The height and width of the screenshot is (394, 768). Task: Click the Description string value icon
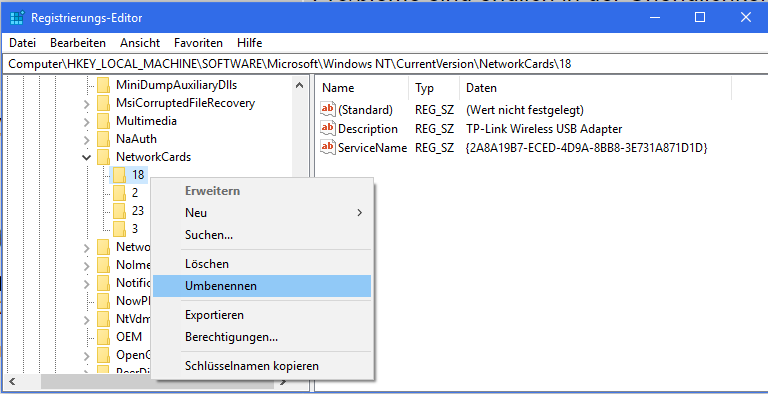328,128
